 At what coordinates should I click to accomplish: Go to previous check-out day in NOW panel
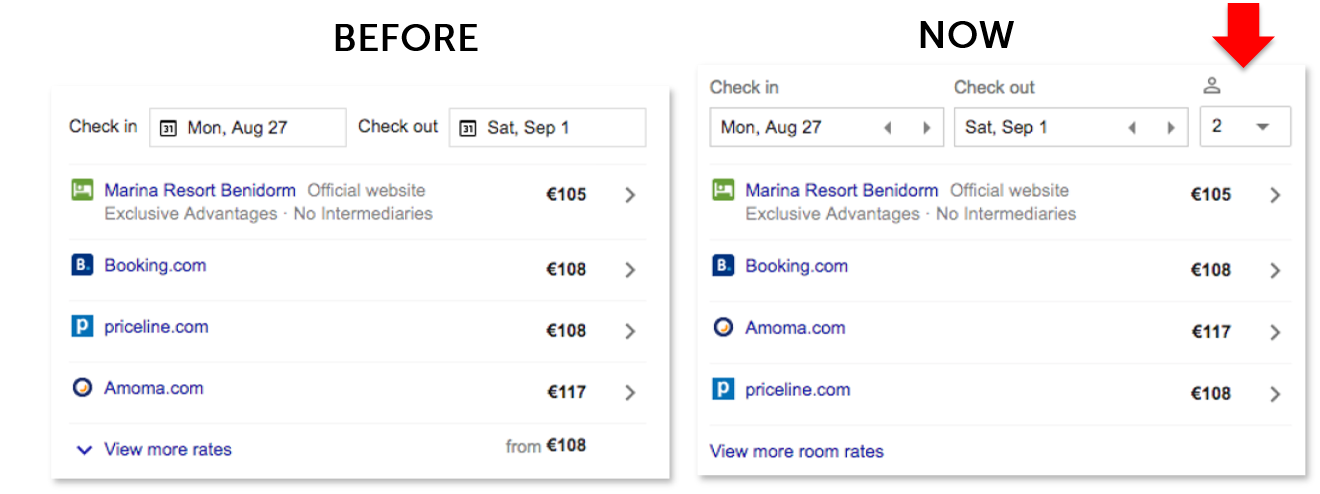1131,128
